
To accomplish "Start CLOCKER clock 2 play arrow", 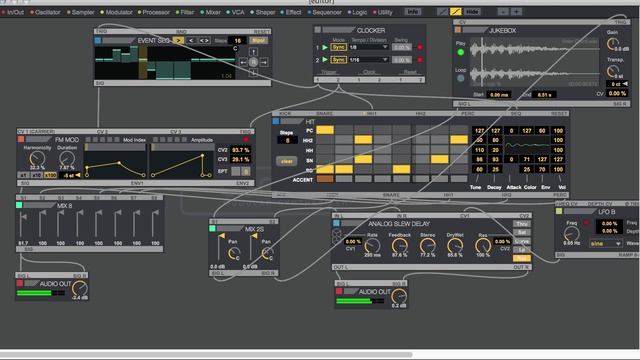I will click(x=325, y=60).
